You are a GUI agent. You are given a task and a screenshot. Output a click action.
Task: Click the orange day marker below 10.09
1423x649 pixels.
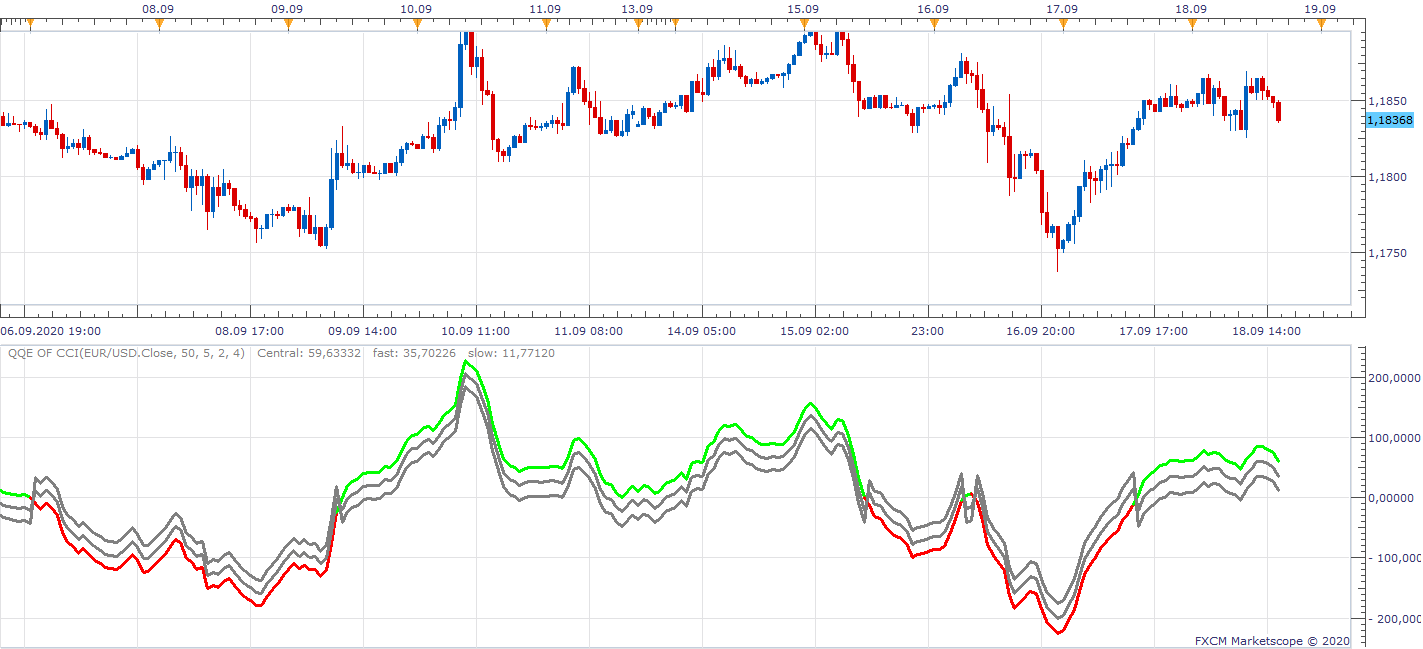417,24
